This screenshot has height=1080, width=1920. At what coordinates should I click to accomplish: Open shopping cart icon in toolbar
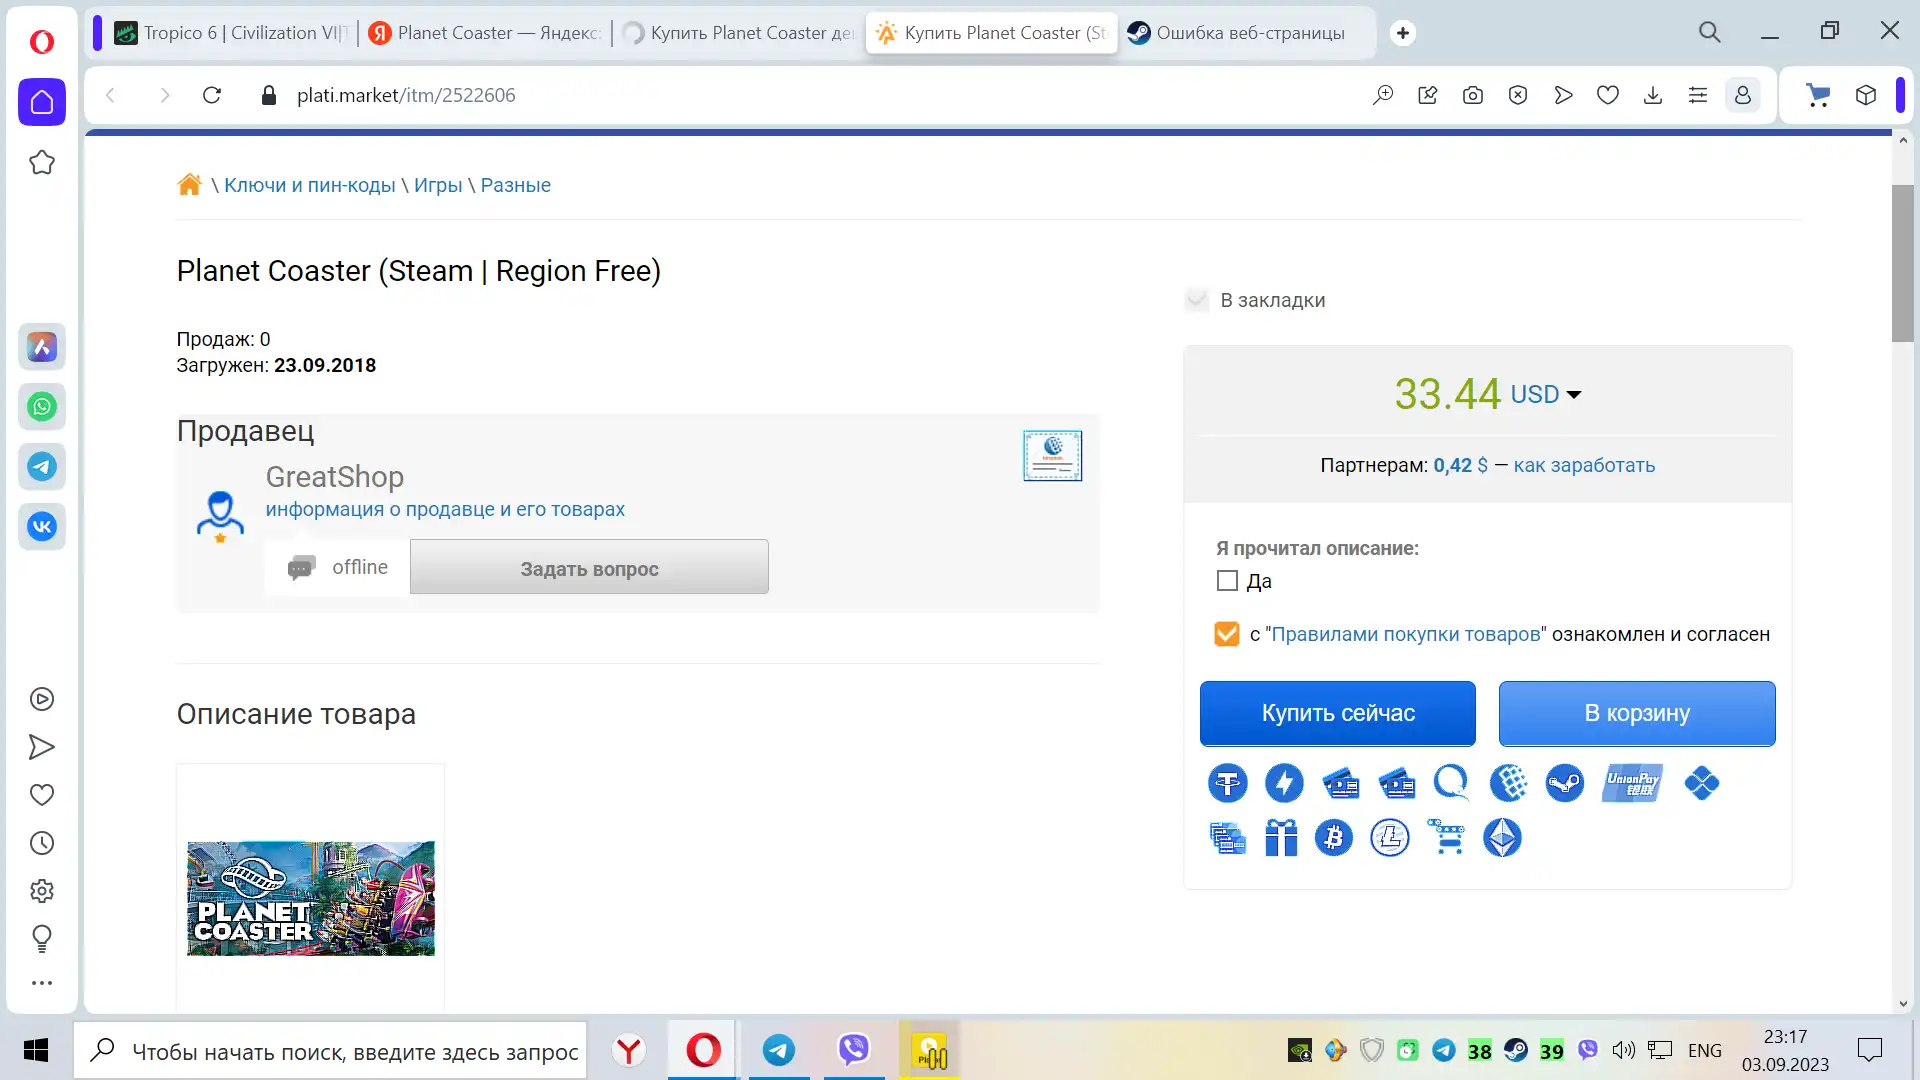[1818, 95]
